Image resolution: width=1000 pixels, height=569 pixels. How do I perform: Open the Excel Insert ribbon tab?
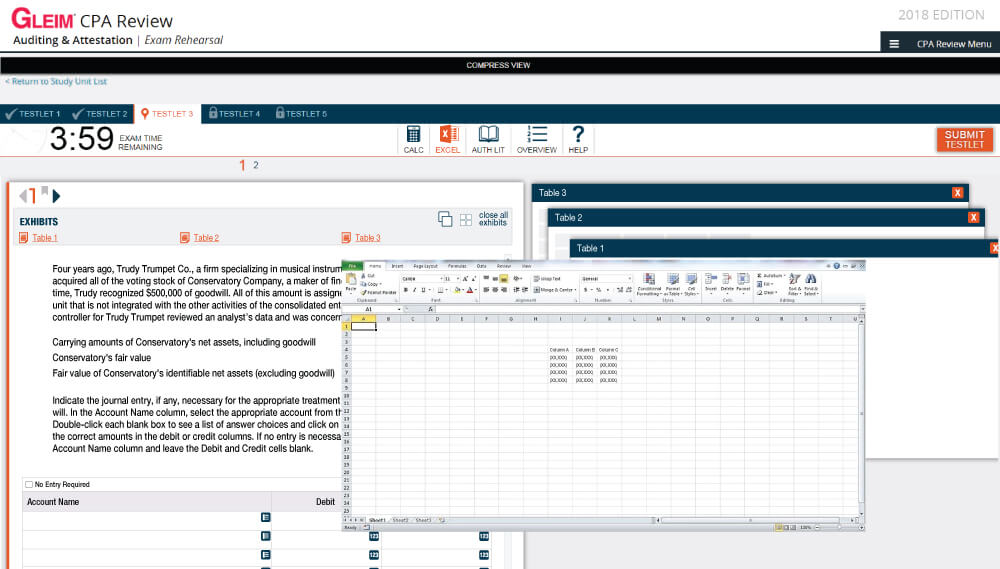pos(397,266)
